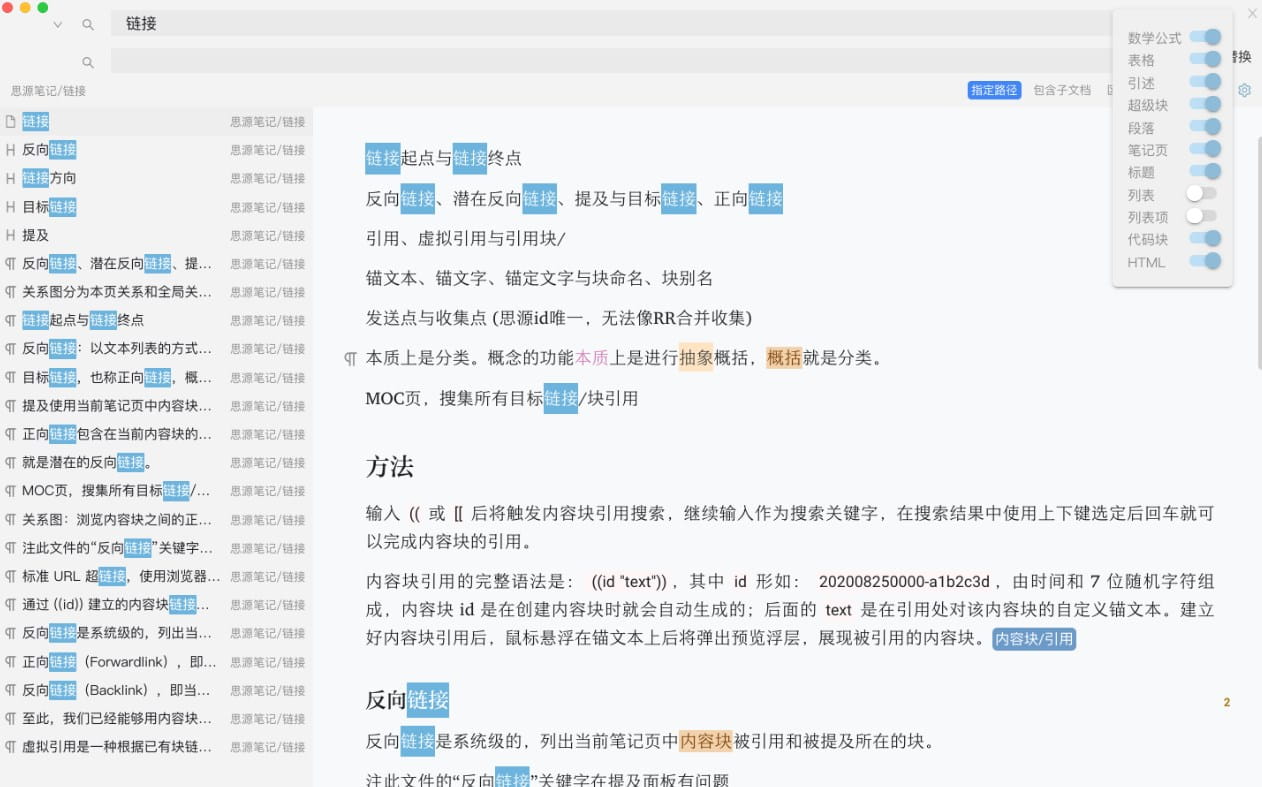The height and width of the screenshot is (787, 1262).
Task: Click the heading icon next to 反向链接 result
Action: (x=10, y=149)
